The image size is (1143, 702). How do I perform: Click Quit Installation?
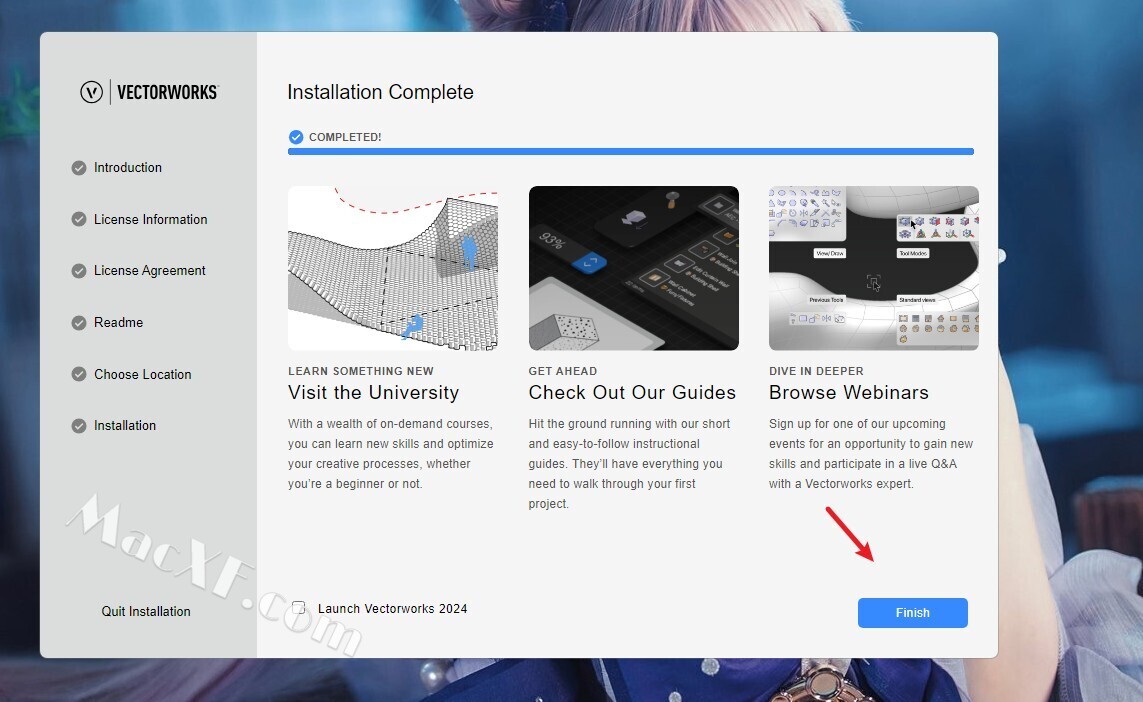tap(146, 612)
